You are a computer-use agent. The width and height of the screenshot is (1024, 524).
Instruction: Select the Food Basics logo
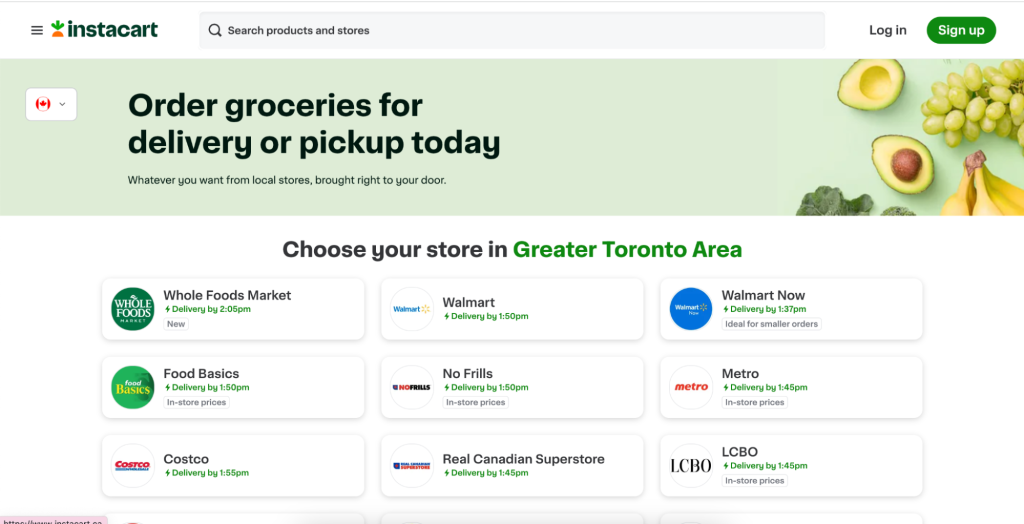[x=133, y=387]
